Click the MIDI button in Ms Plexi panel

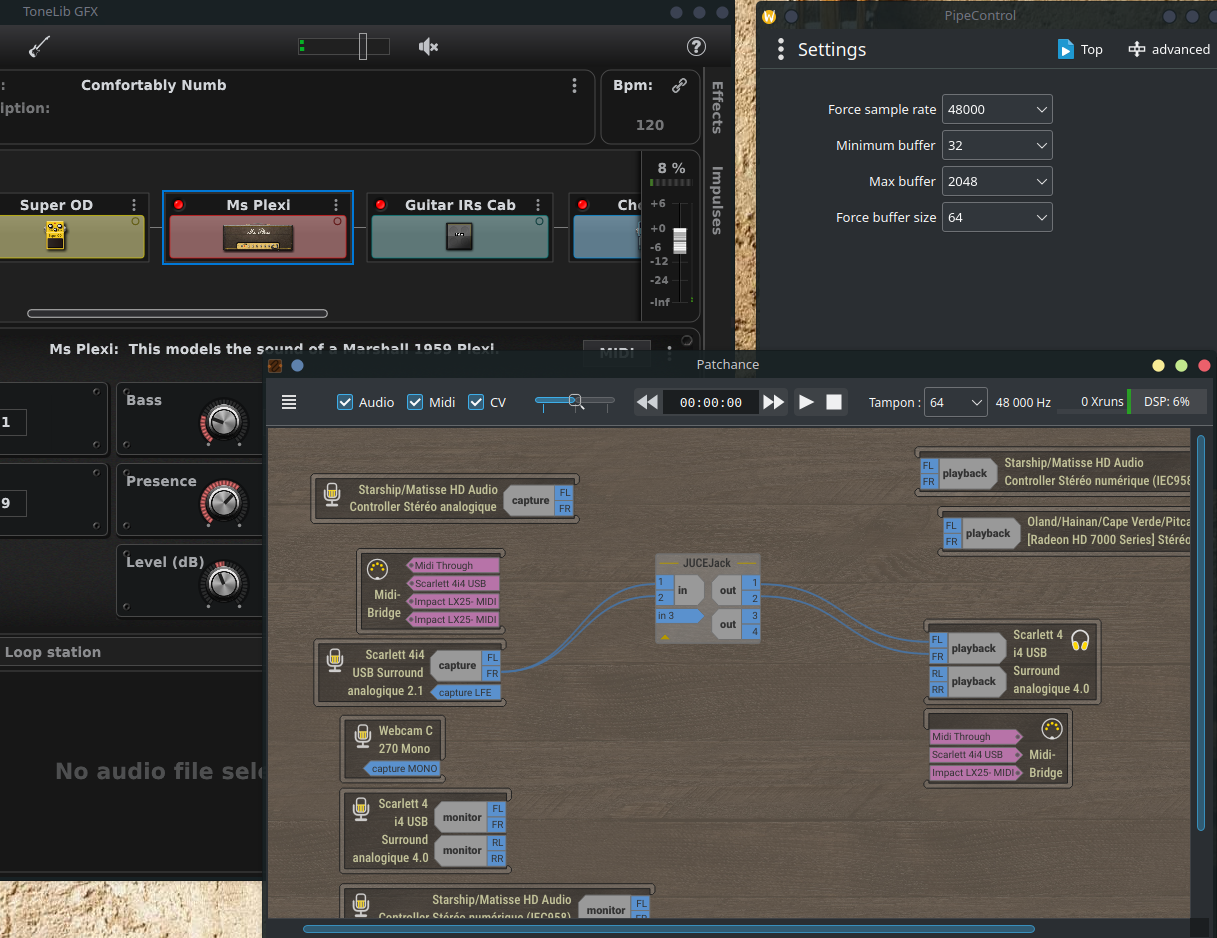click(617, 352)
